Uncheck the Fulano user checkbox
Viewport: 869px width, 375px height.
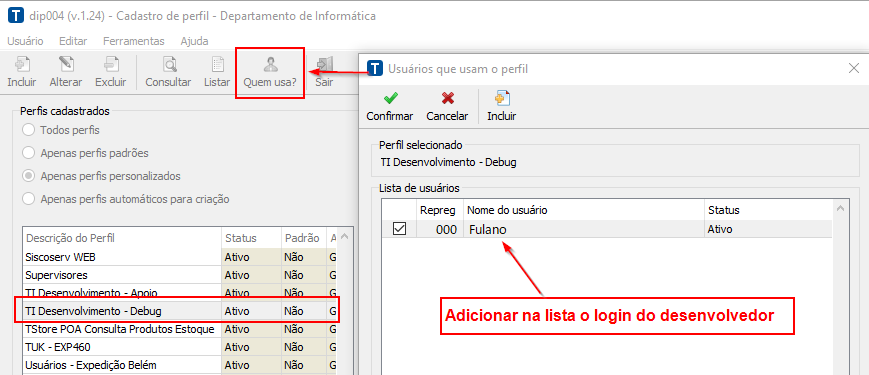(399, 229)
